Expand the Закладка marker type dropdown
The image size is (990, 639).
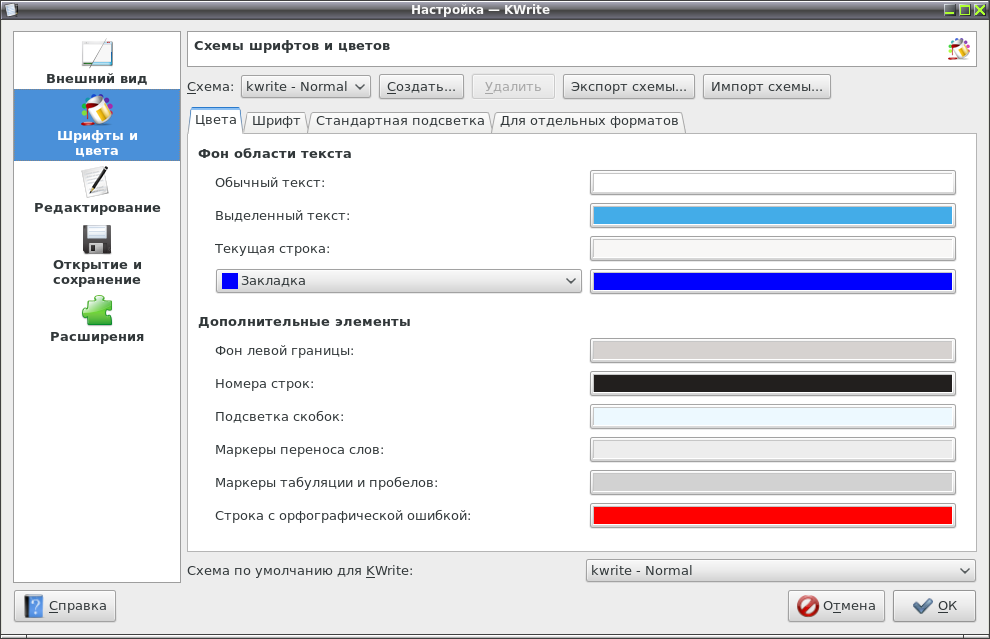point(398,281)
